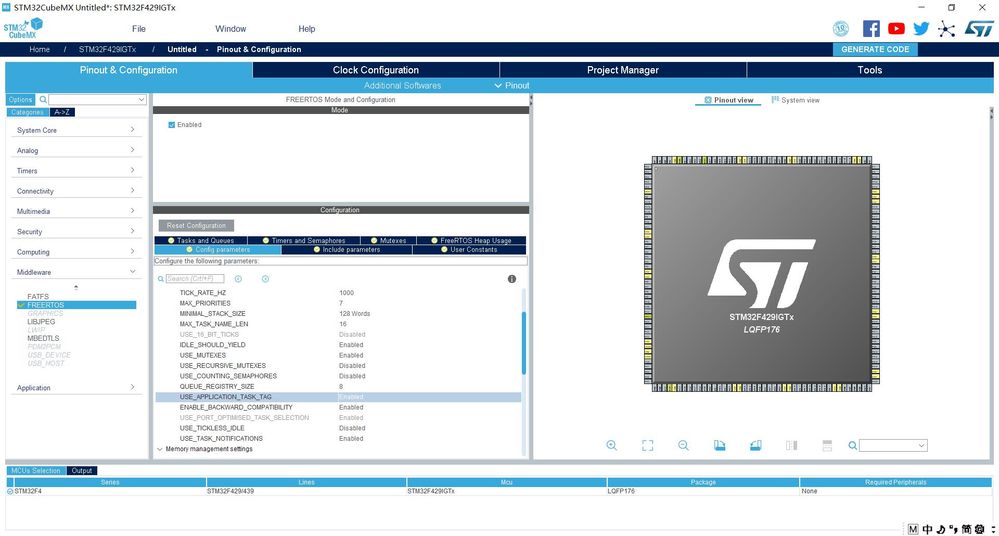
Task: Click the peripheral search magnifier icon
Action: pos(43,99)
